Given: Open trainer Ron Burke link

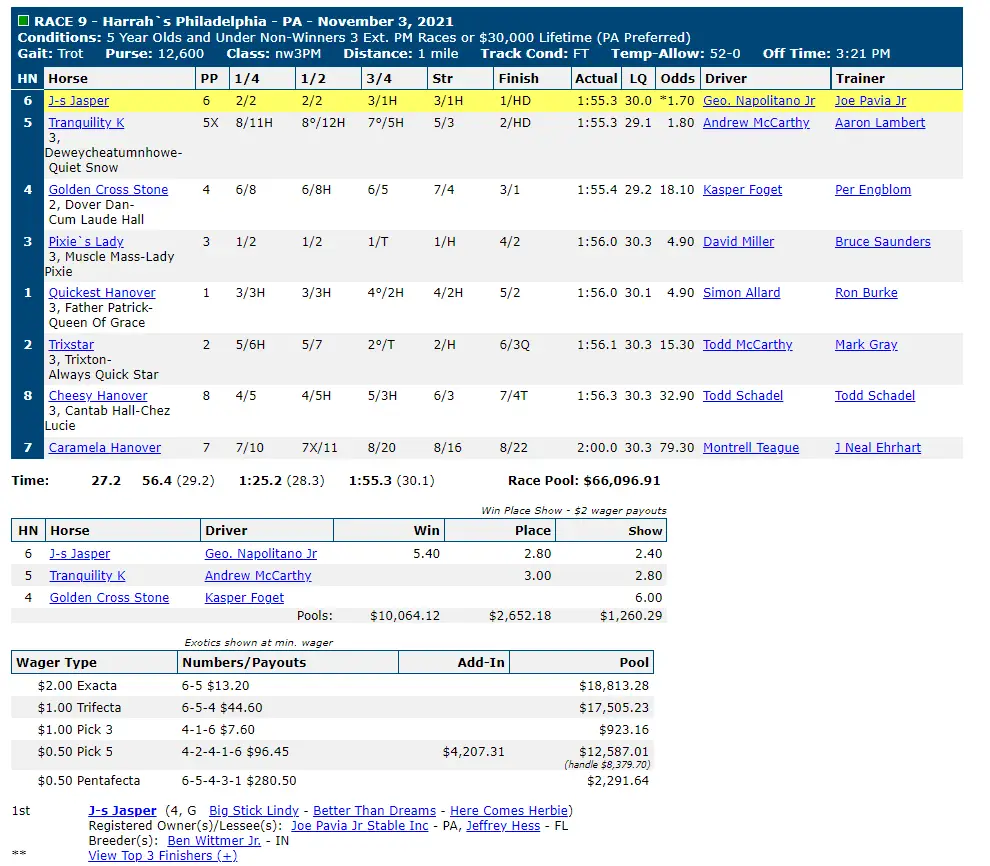Looking at the screenshot, I should (x=866, y=292).
